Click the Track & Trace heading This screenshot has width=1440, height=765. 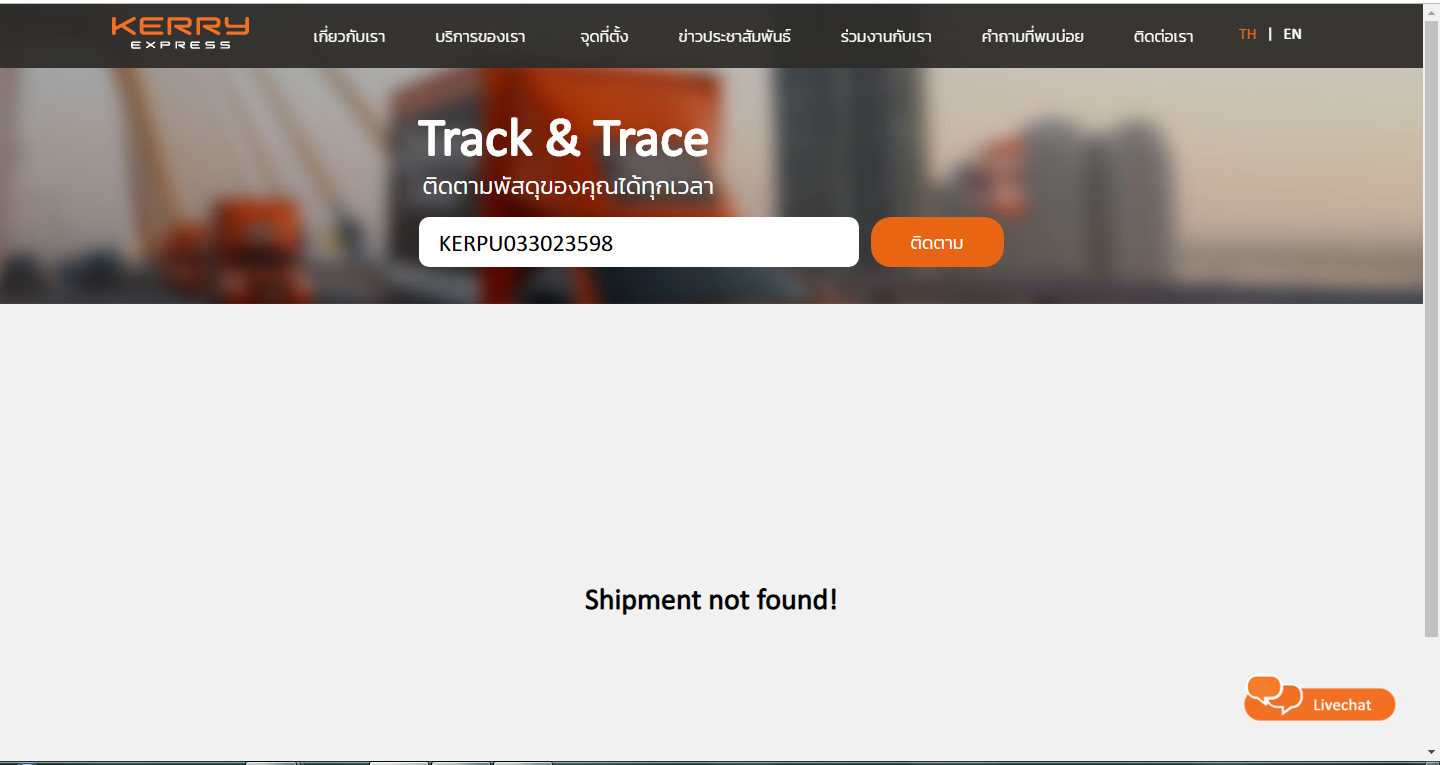(563, 138)
